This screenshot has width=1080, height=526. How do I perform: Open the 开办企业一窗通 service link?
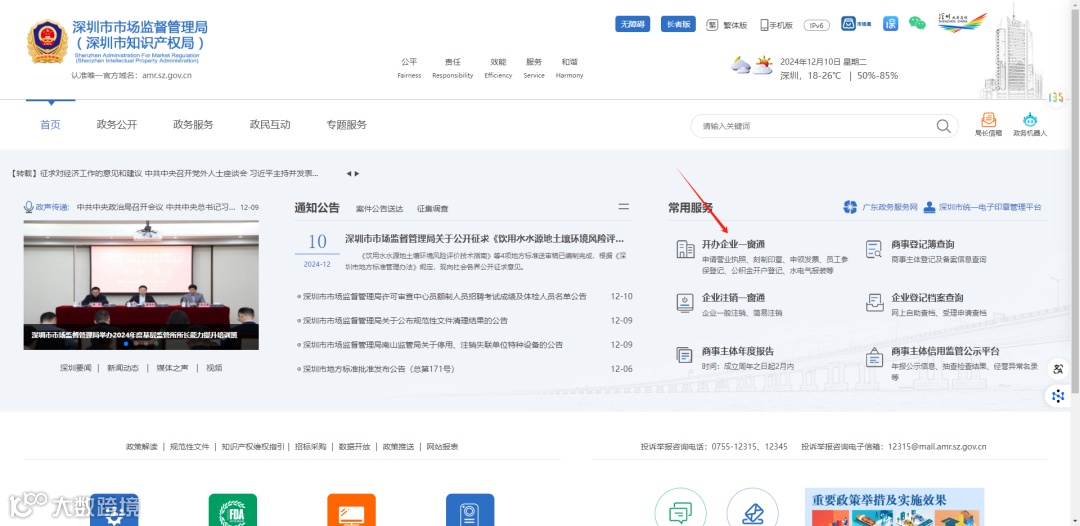coord(734,244)
